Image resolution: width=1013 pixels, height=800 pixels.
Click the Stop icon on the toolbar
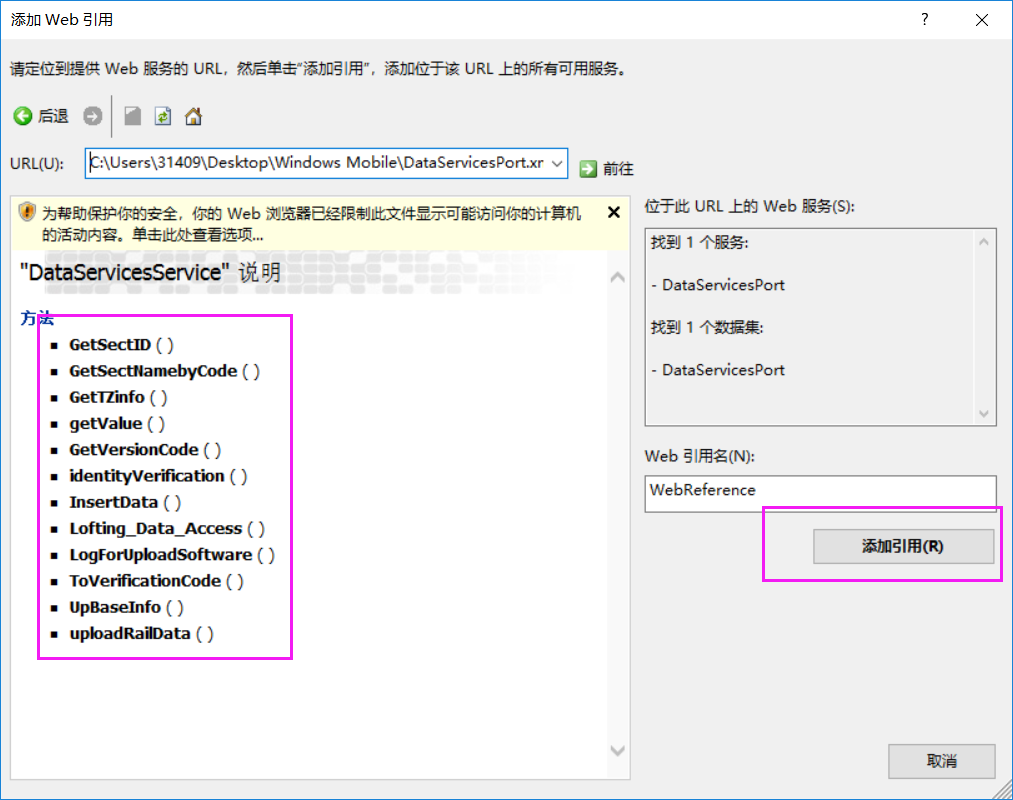132,116
